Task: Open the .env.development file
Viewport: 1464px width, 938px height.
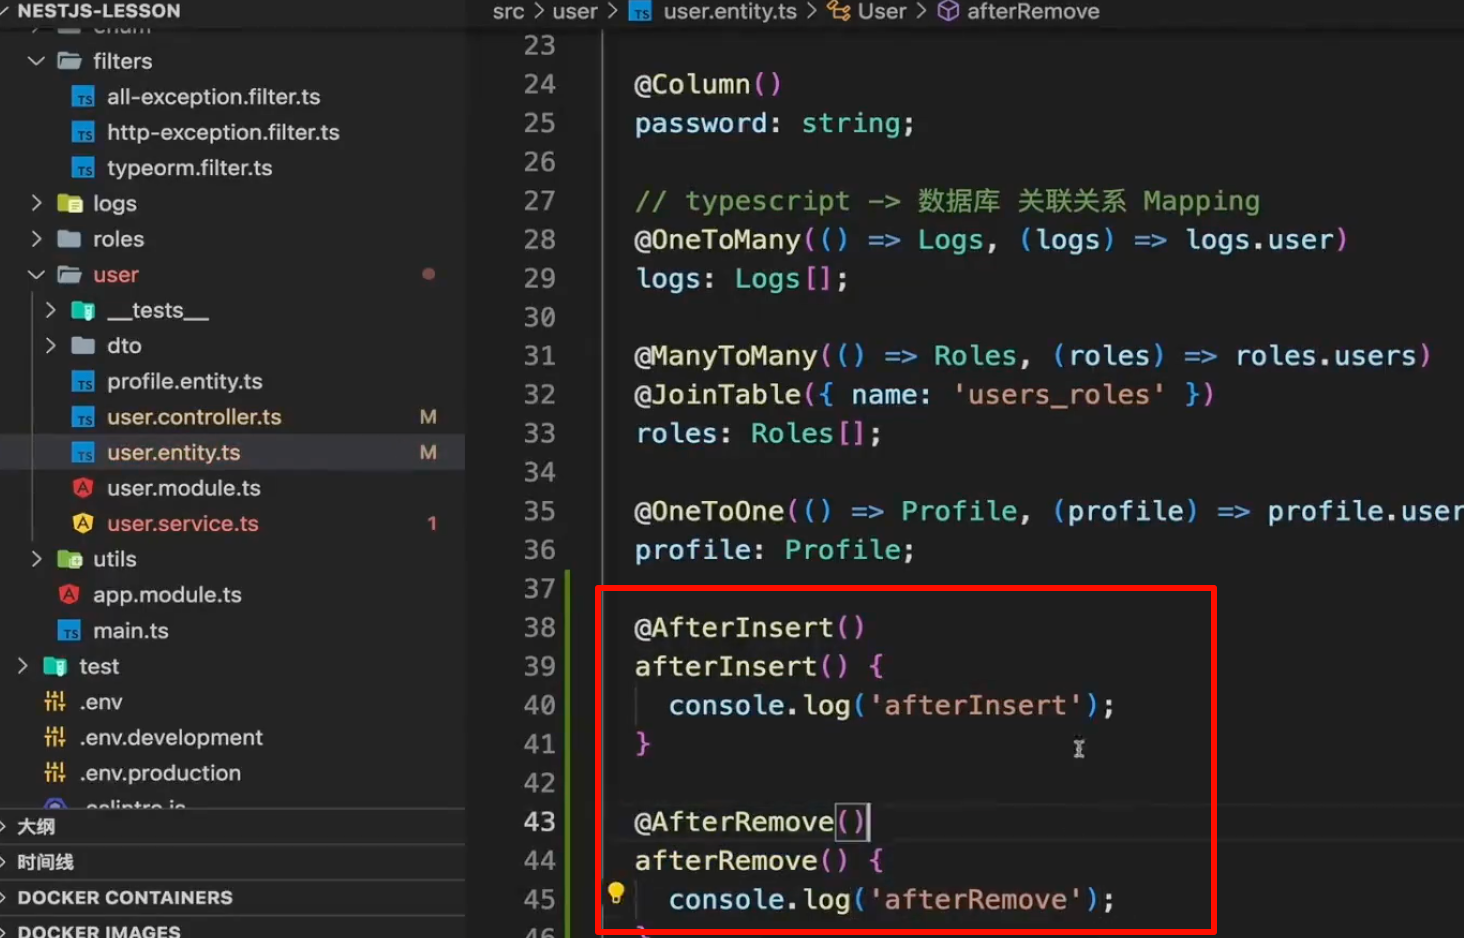Action: pos(171,737)
